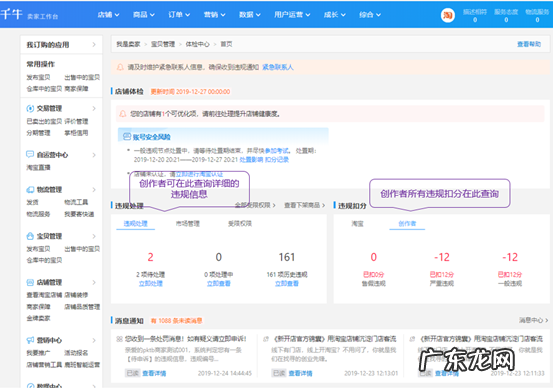
Task: Click the 服务态度 score in the header
Action: pos(506,16)
